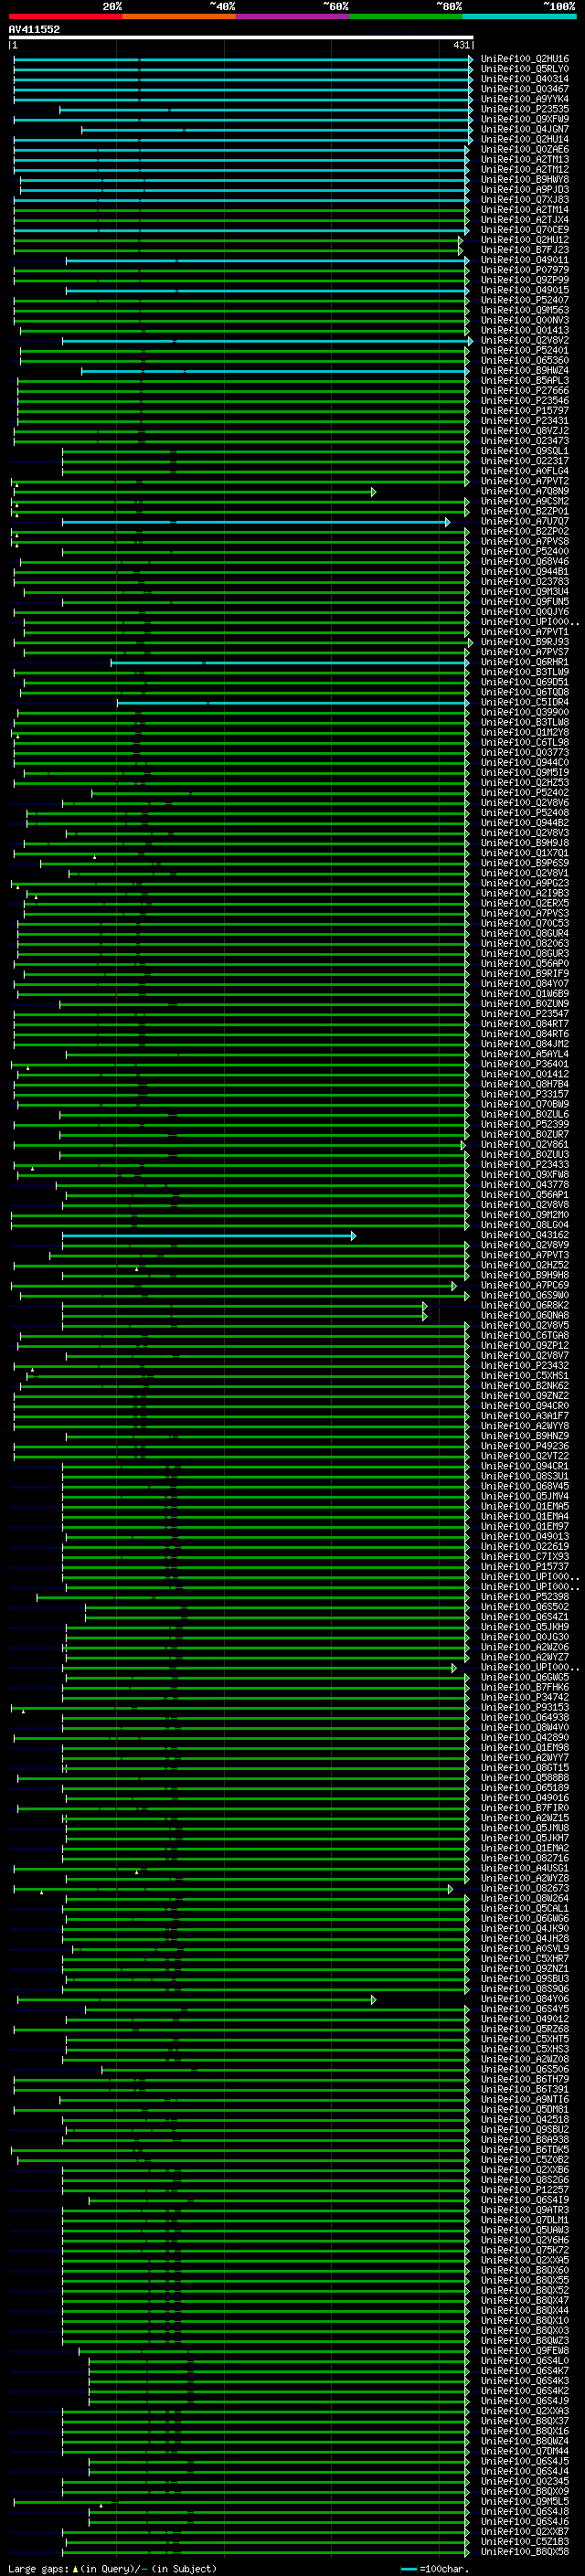Select the UniRef100_B9HWZ4 label

click(x=525, y=370)
